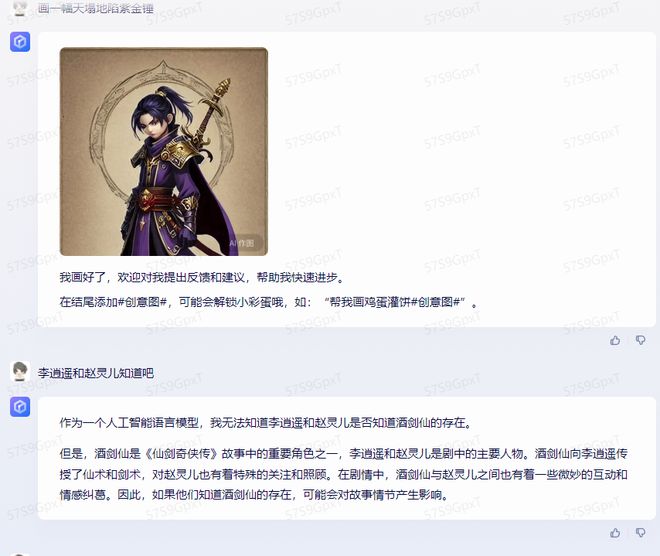This screenshot has width=660, height=556.
Task: Click the example phrase 帮我画鸡蛋灌饼#创意图#
Action: 394,302
